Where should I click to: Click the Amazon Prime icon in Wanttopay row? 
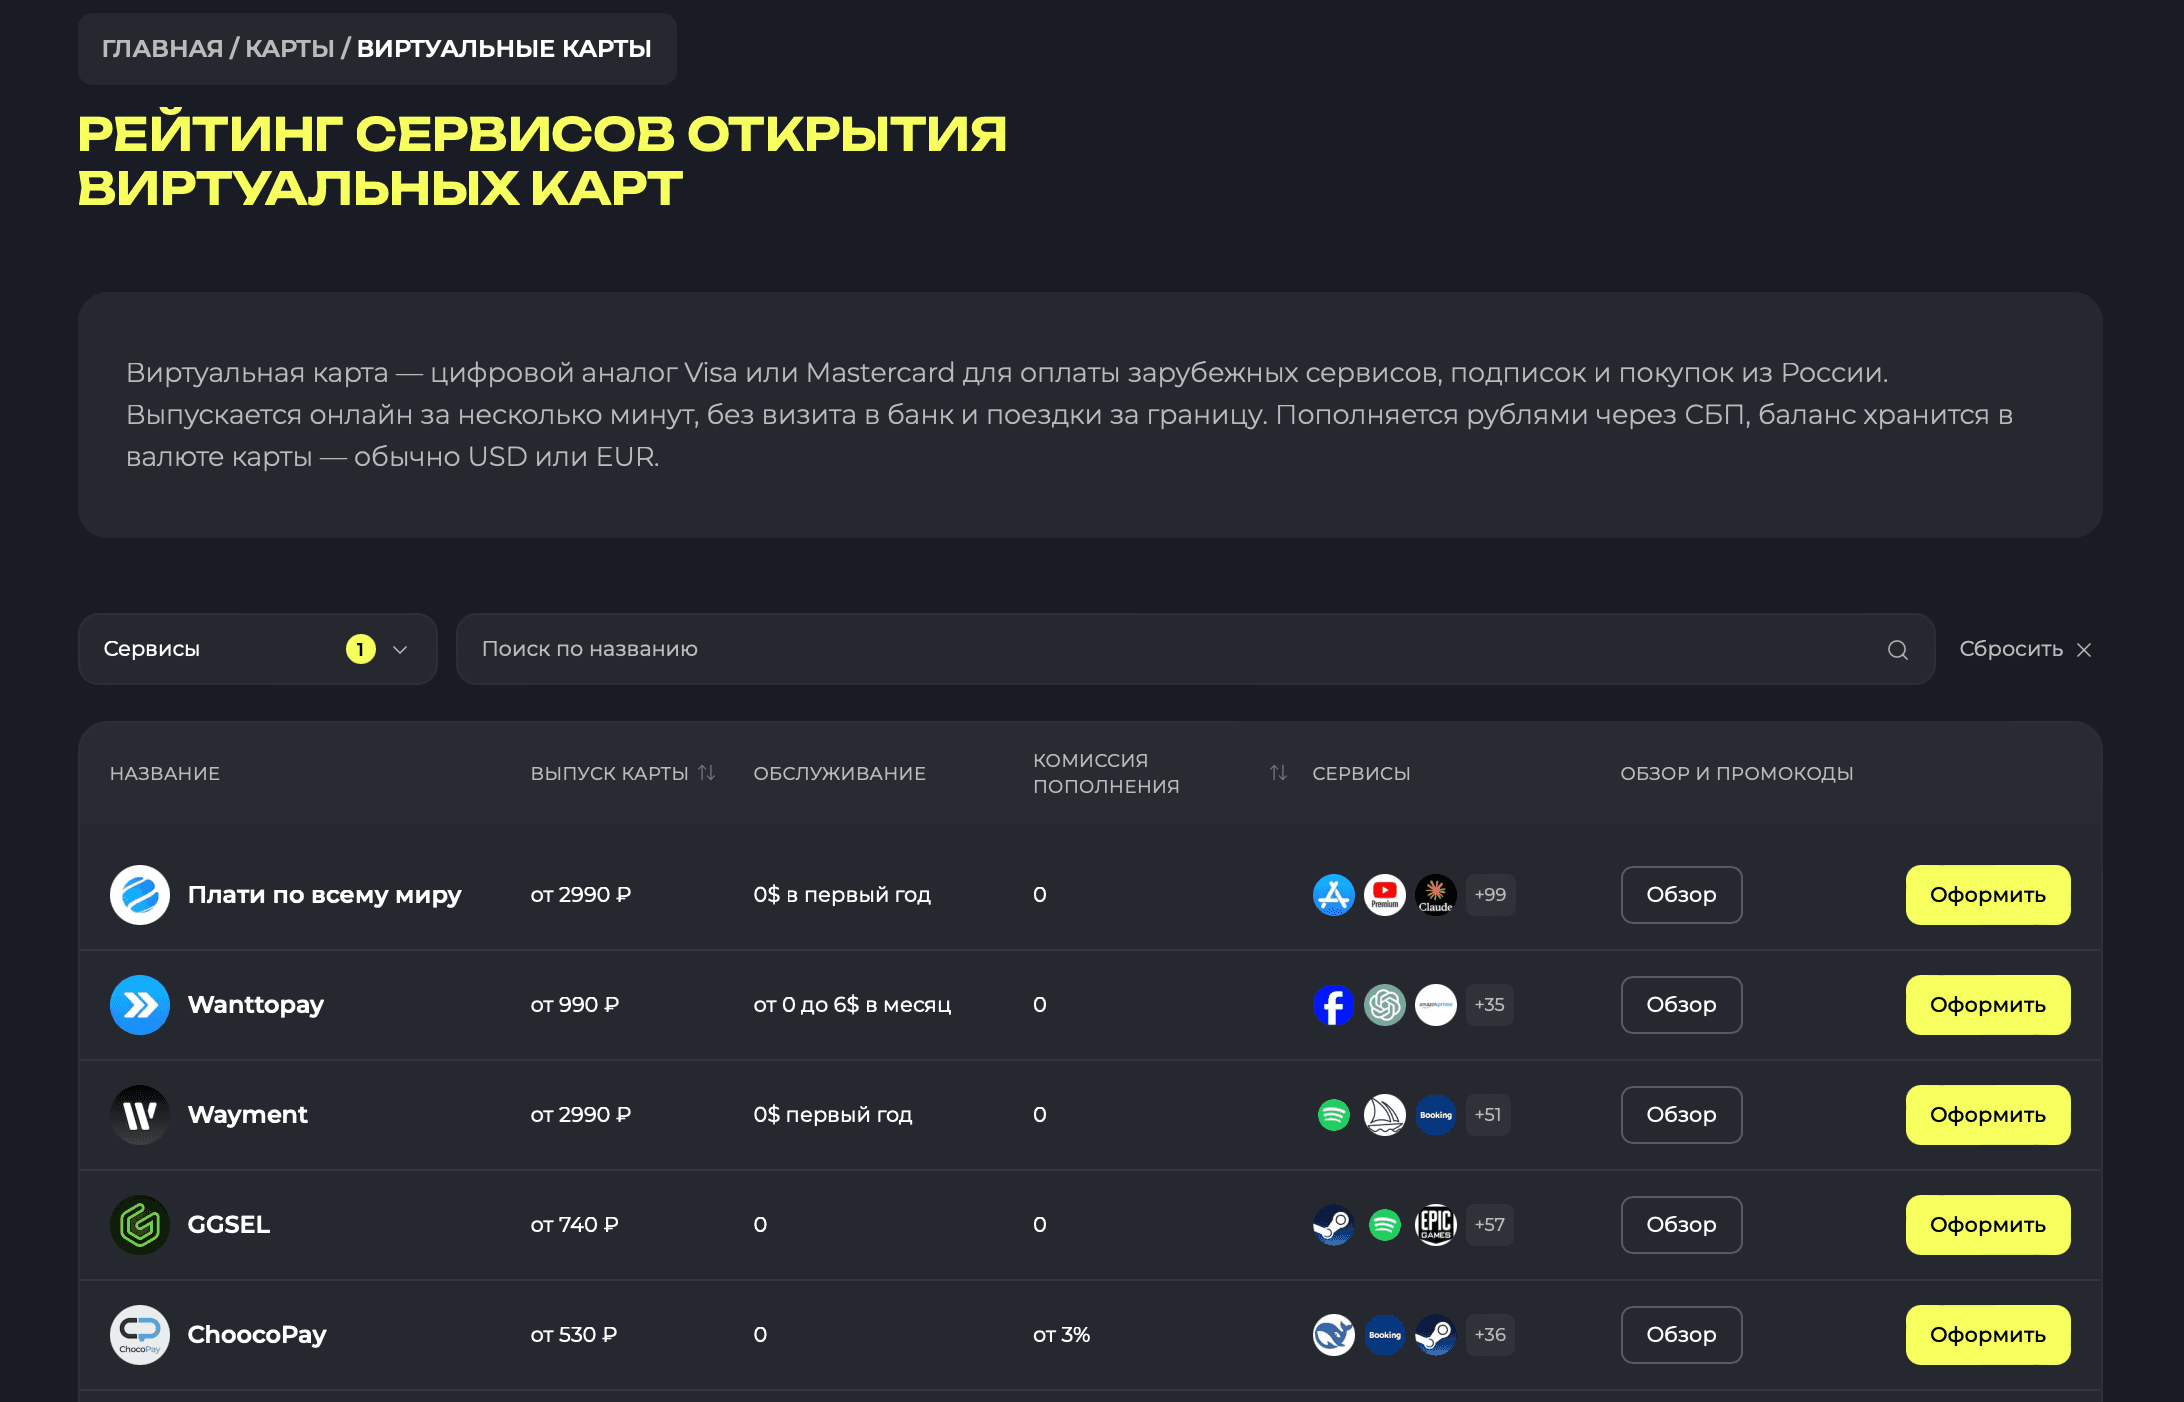pyautogui.click(x=1435, y=1005)
